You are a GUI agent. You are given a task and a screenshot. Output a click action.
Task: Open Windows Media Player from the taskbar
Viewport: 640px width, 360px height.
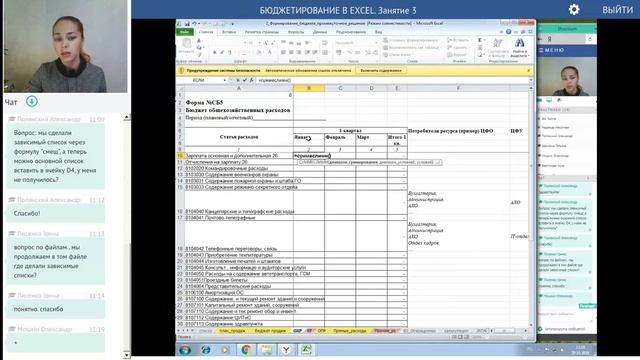[x=225, y=350]
